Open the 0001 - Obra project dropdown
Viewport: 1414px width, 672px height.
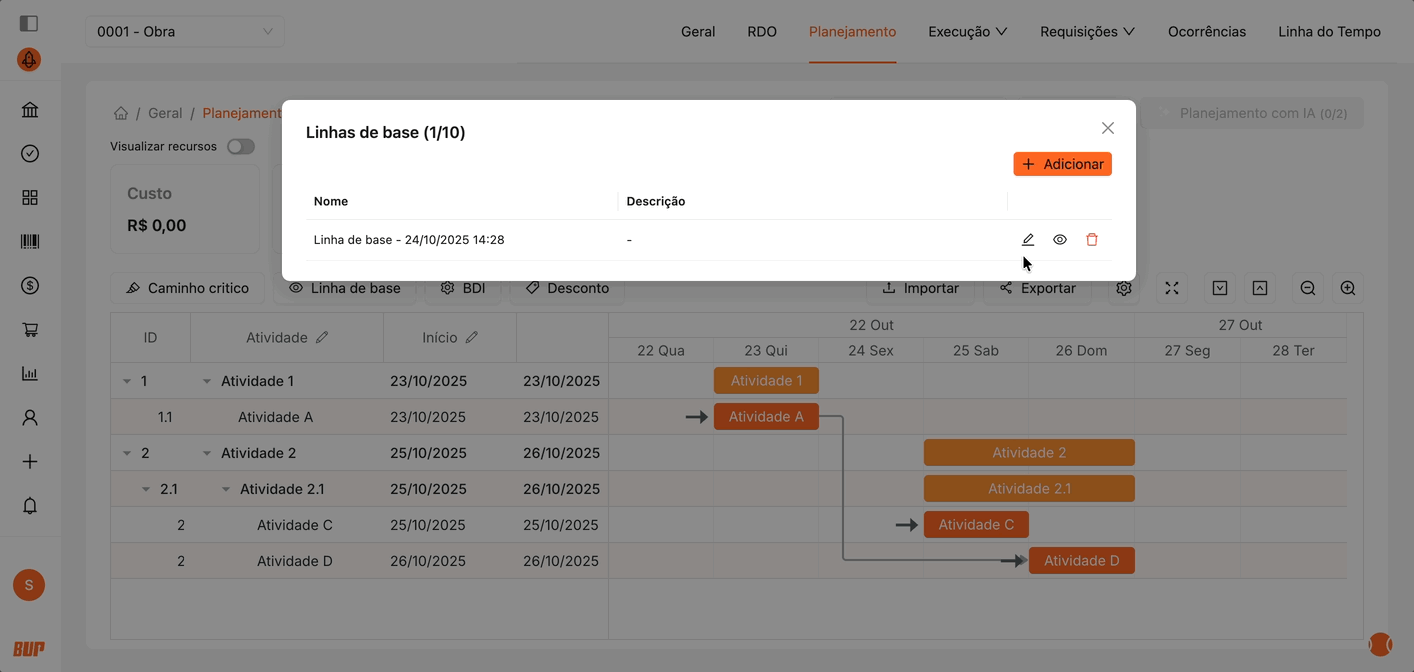click(x=184, y=31)
